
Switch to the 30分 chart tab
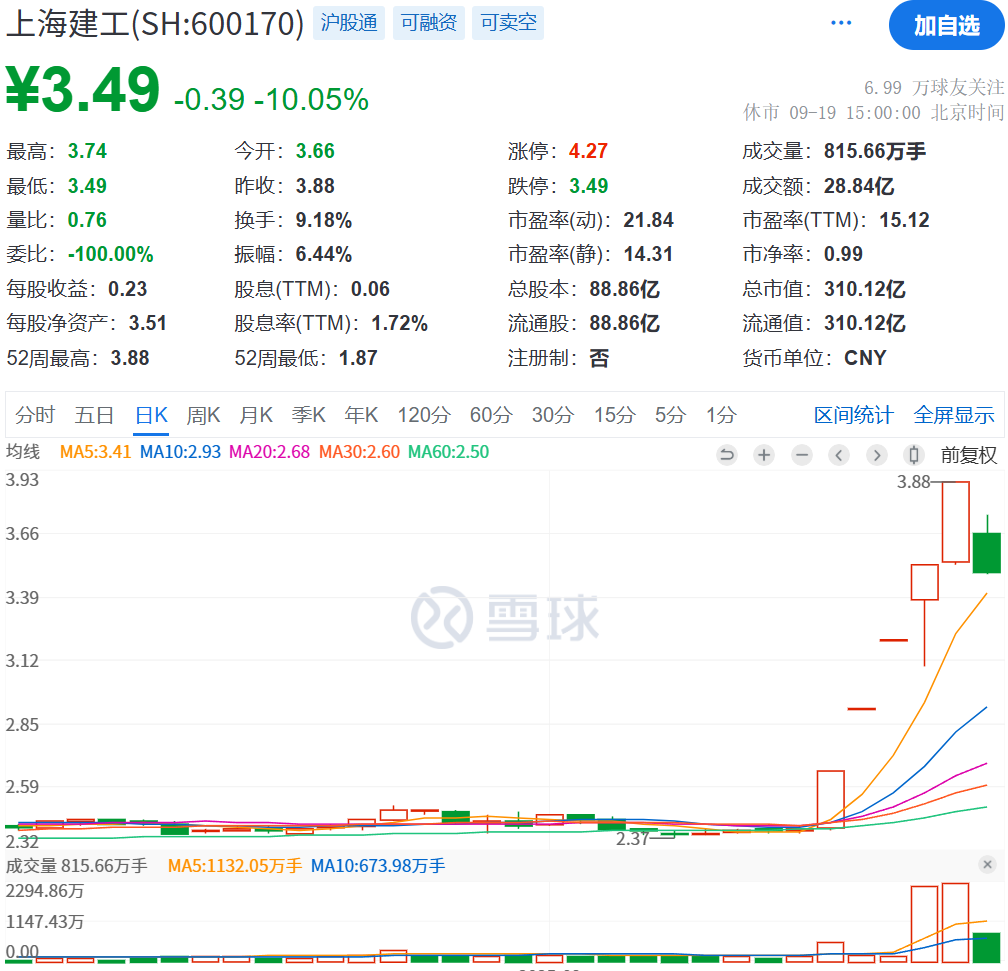pyautogui.click(x=553, y=415)
